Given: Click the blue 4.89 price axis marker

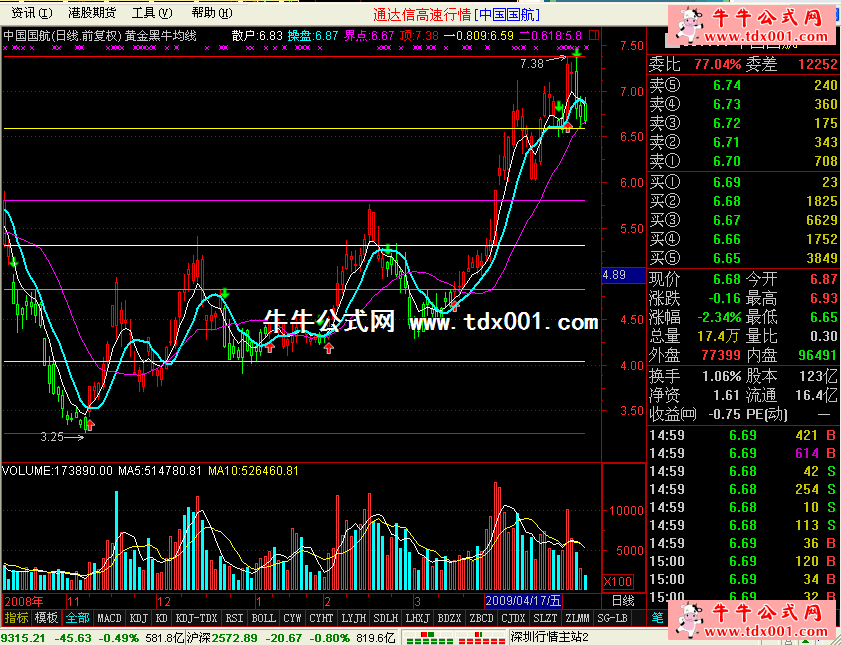Looking at the screenshot, I should point(623,275).
